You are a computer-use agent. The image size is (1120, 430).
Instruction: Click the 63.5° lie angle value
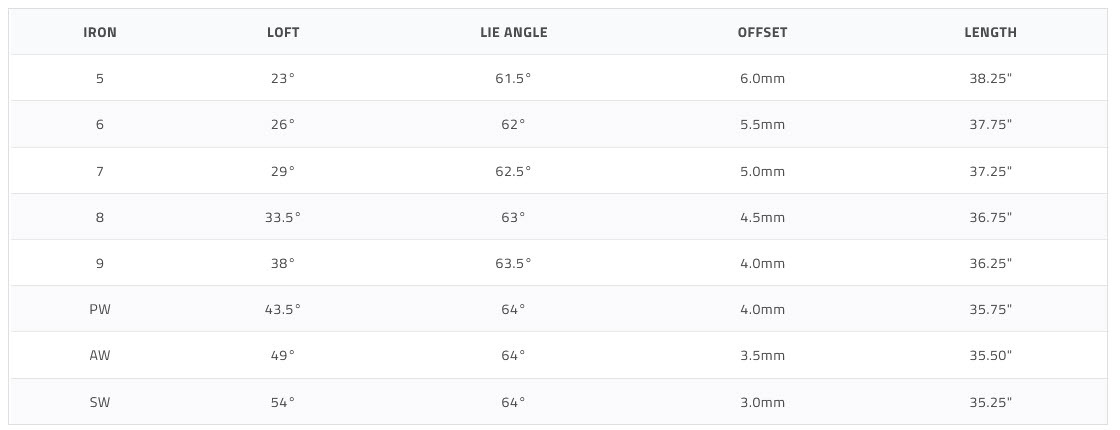[514, 264]
